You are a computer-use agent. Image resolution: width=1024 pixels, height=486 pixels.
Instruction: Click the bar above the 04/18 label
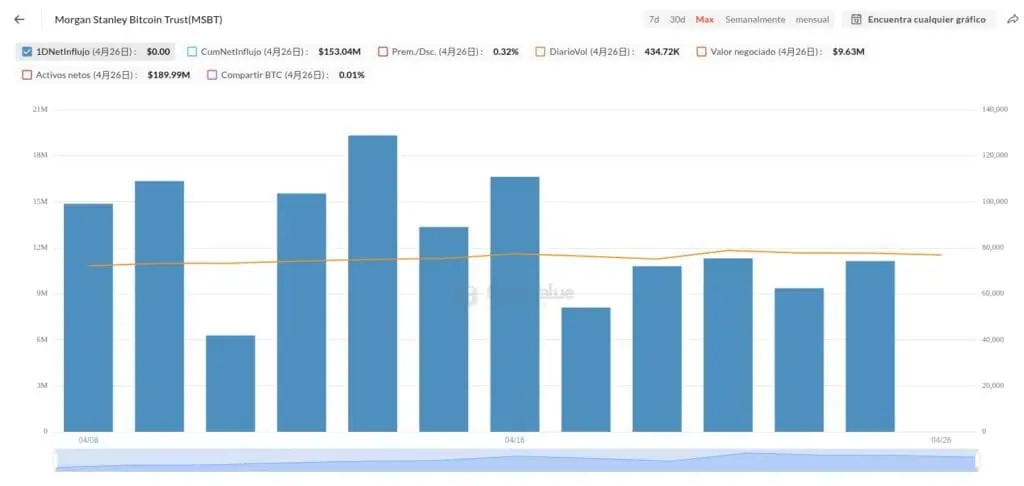click(515, 304)
